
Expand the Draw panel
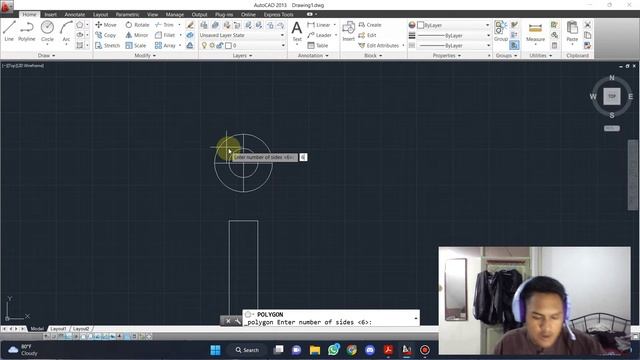[46, 55]
